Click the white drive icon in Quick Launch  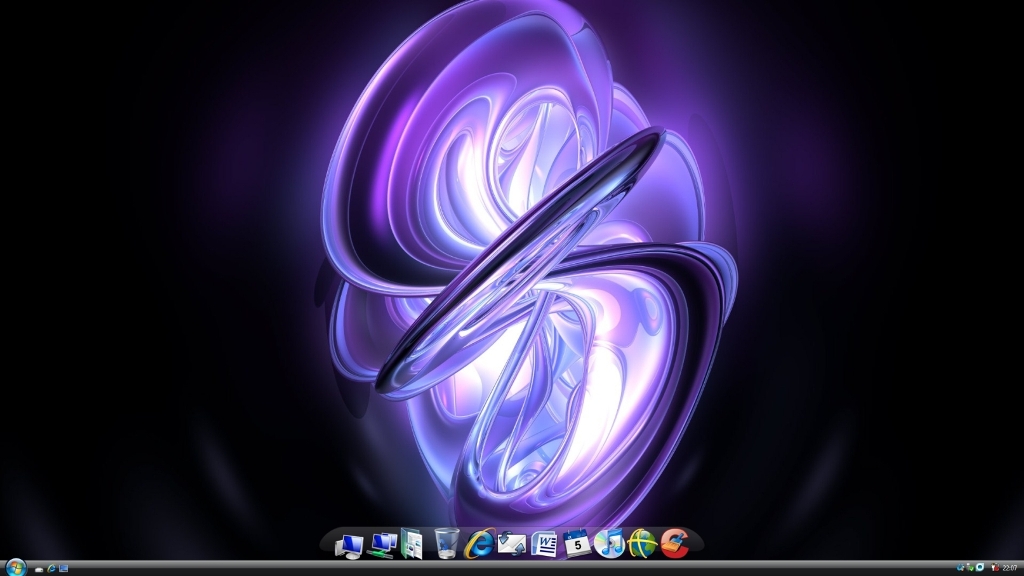click(x=39, y=569)
